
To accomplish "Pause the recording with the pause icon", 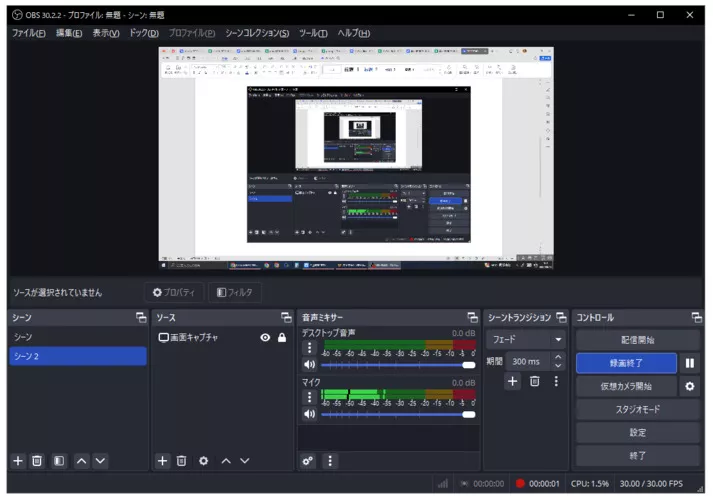I will [689, 363].
